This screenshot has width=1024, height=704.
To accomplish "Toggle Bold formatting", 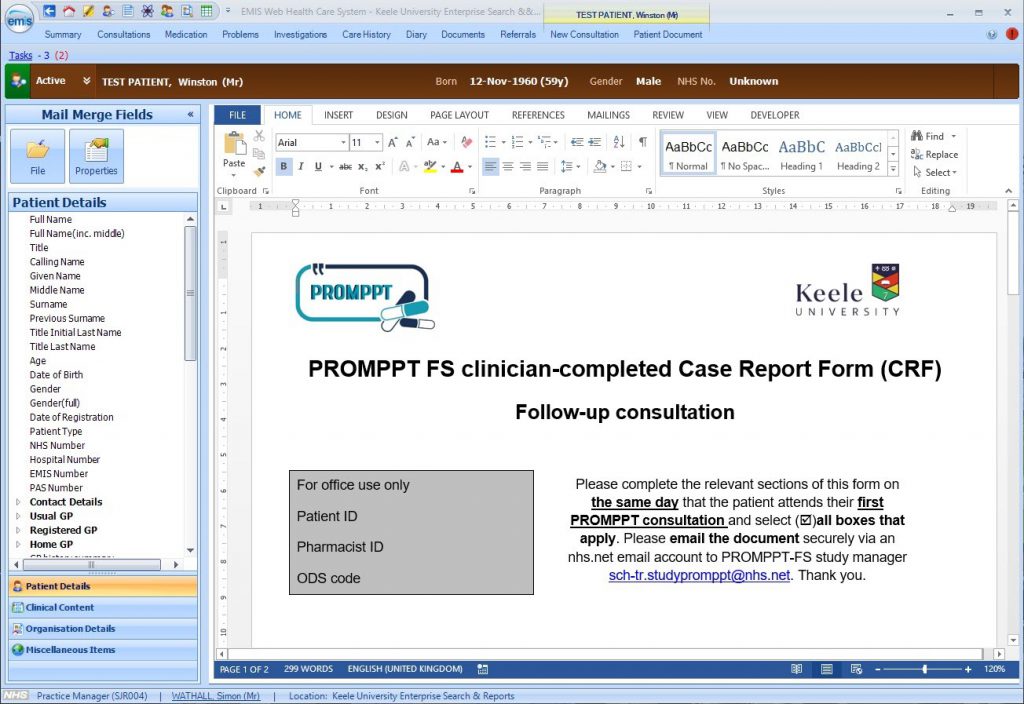I will pos(283,167).
